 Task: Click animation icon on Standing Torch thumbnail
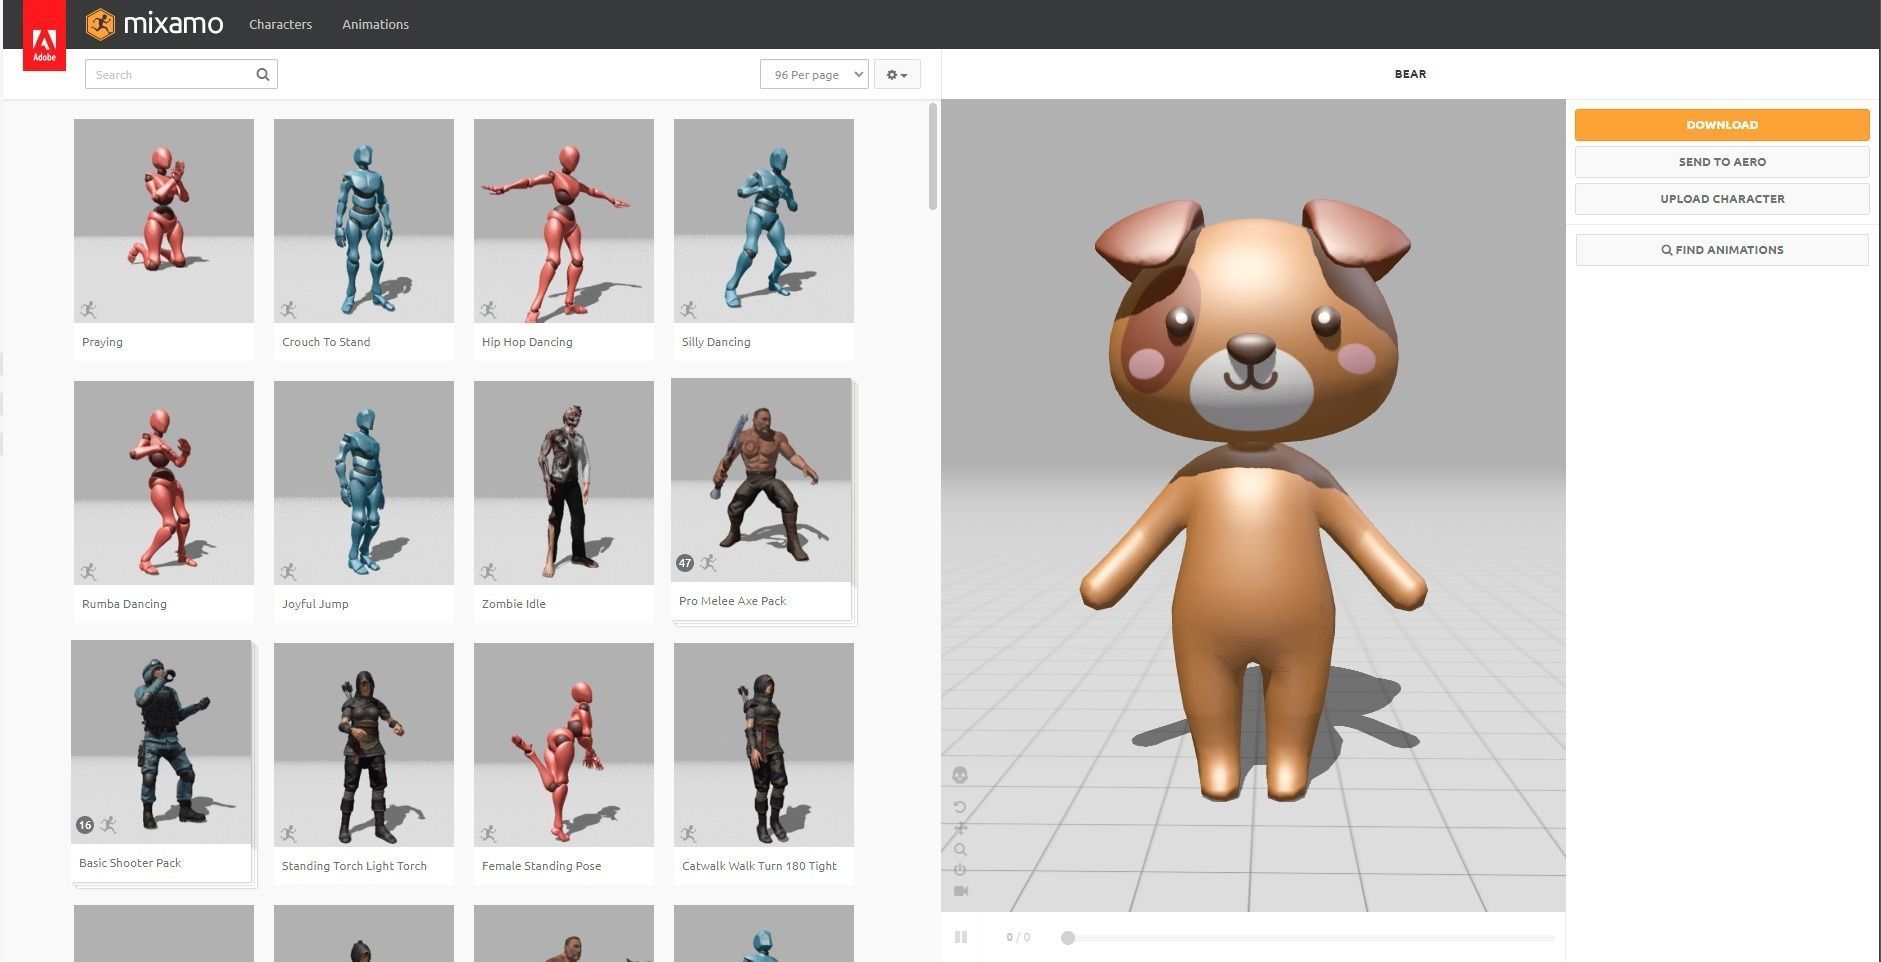(x=289, y=834)
